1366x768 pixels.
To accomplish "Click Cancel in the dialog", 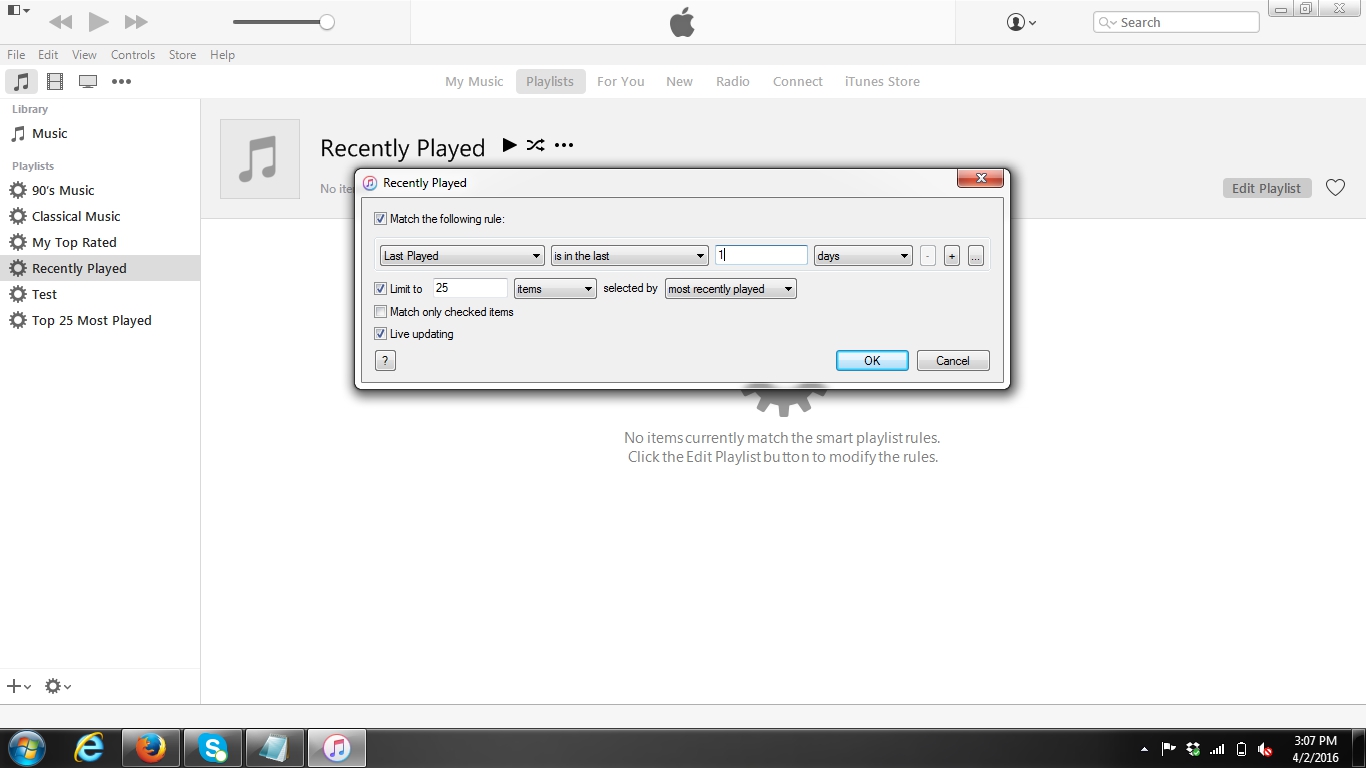I will [x=953, y=361].
